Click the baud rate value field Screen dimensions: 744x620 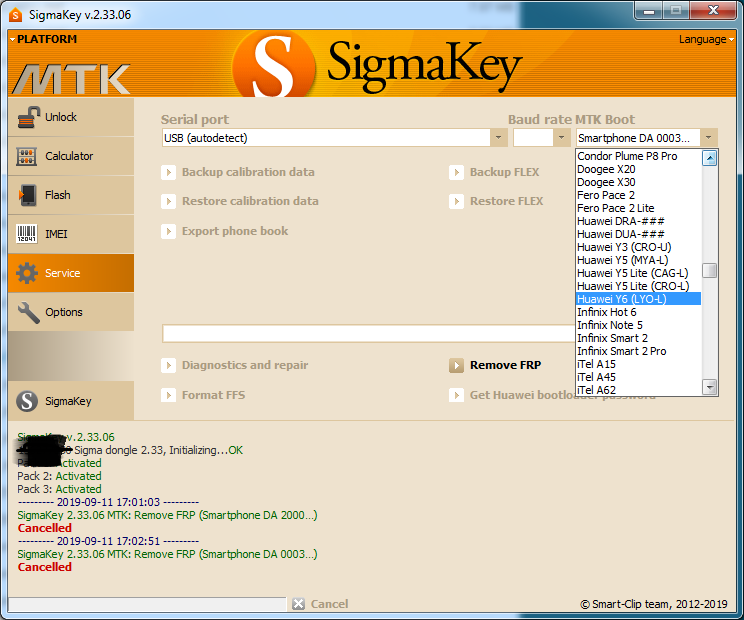pos(533,138)
